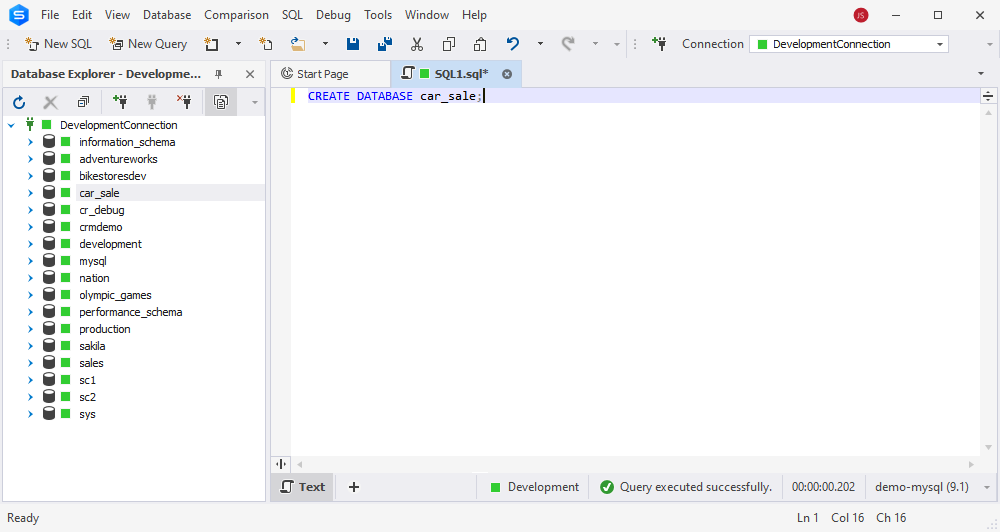Screen dimensions: 1000x532
Task: Undo the last action
Action: click(x=513, y=44)
